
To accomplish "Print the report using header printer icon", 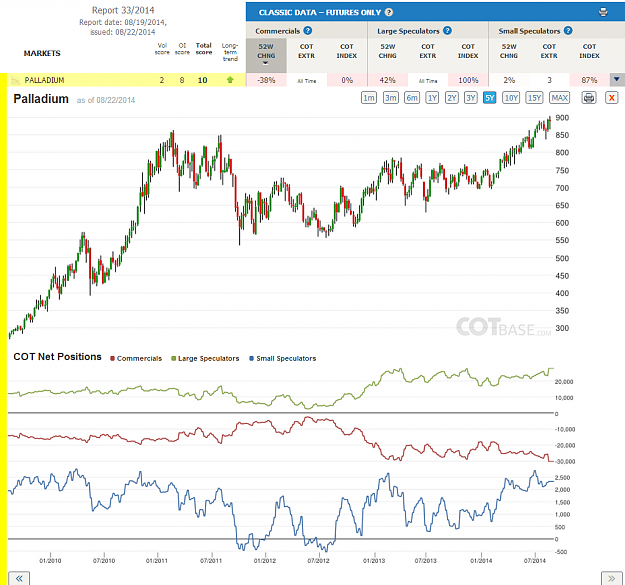I will click(603, 12).
